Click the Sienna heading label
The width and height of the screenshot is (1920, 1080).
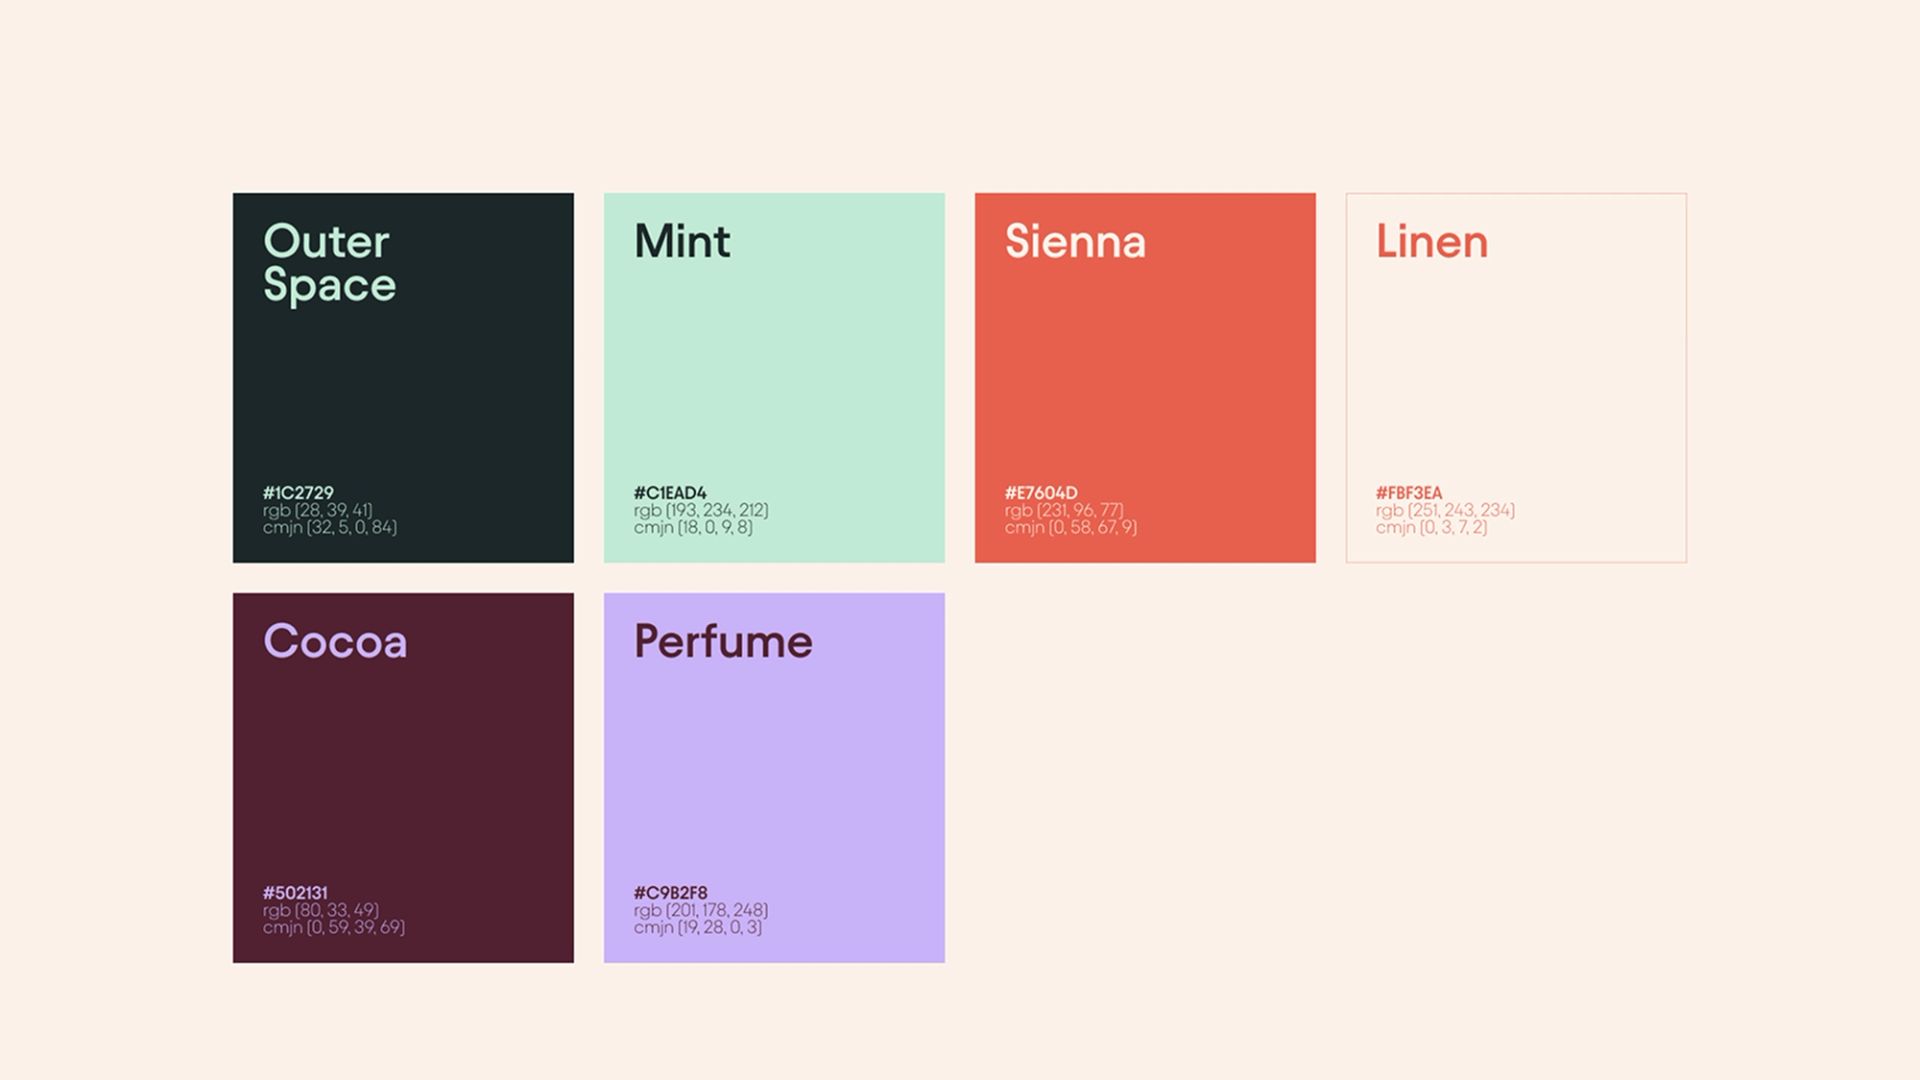[1075, 241]
